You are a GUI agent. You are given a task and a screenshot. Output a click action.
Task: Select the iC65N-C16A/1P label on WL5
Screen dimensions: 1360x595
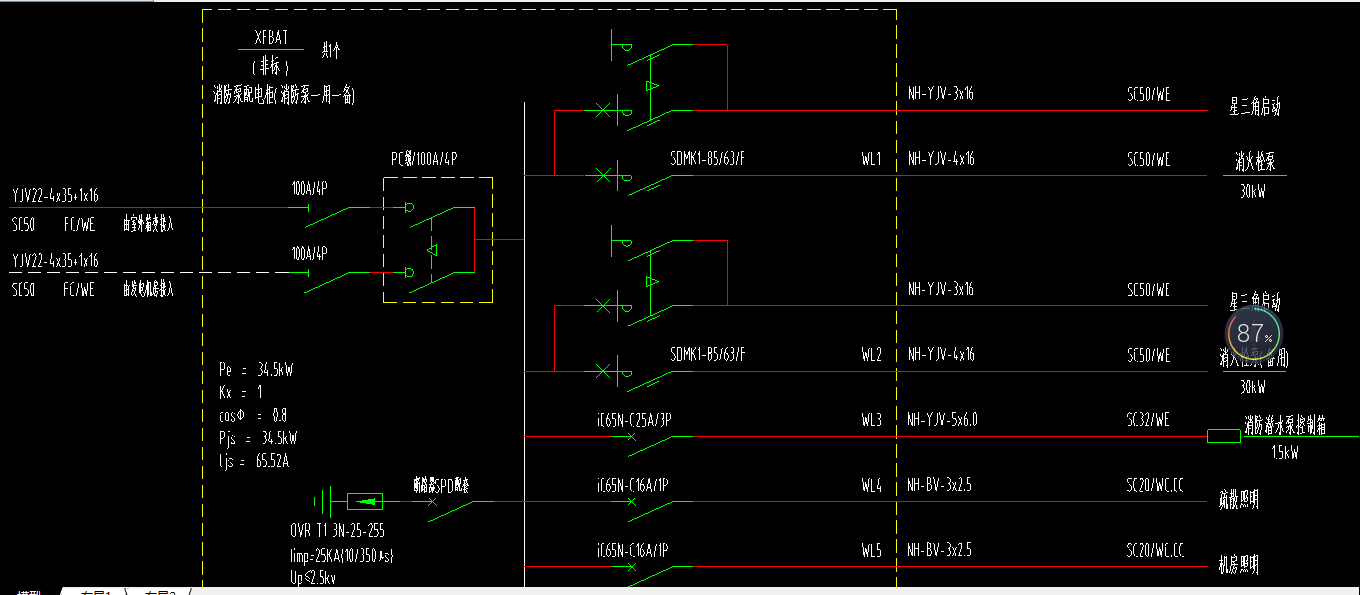pos(633,550)
